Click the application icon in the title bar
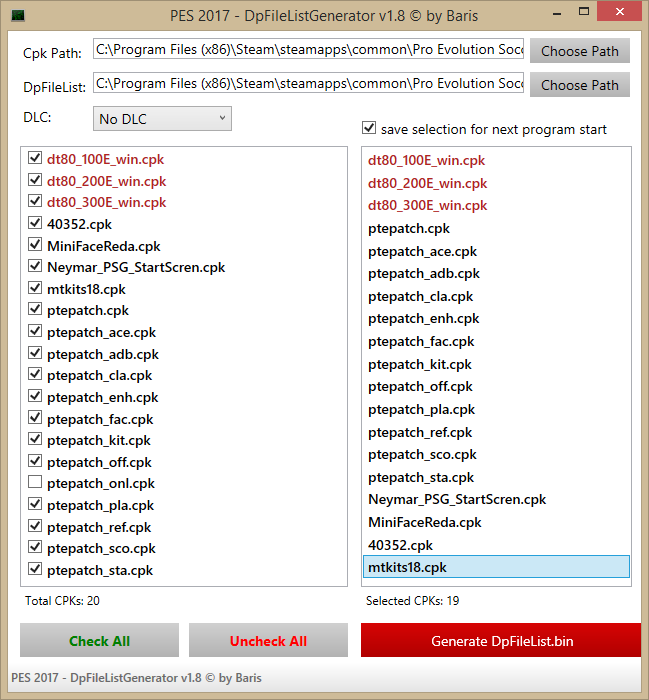Screen dimensions: 649x700 (18, 15)
